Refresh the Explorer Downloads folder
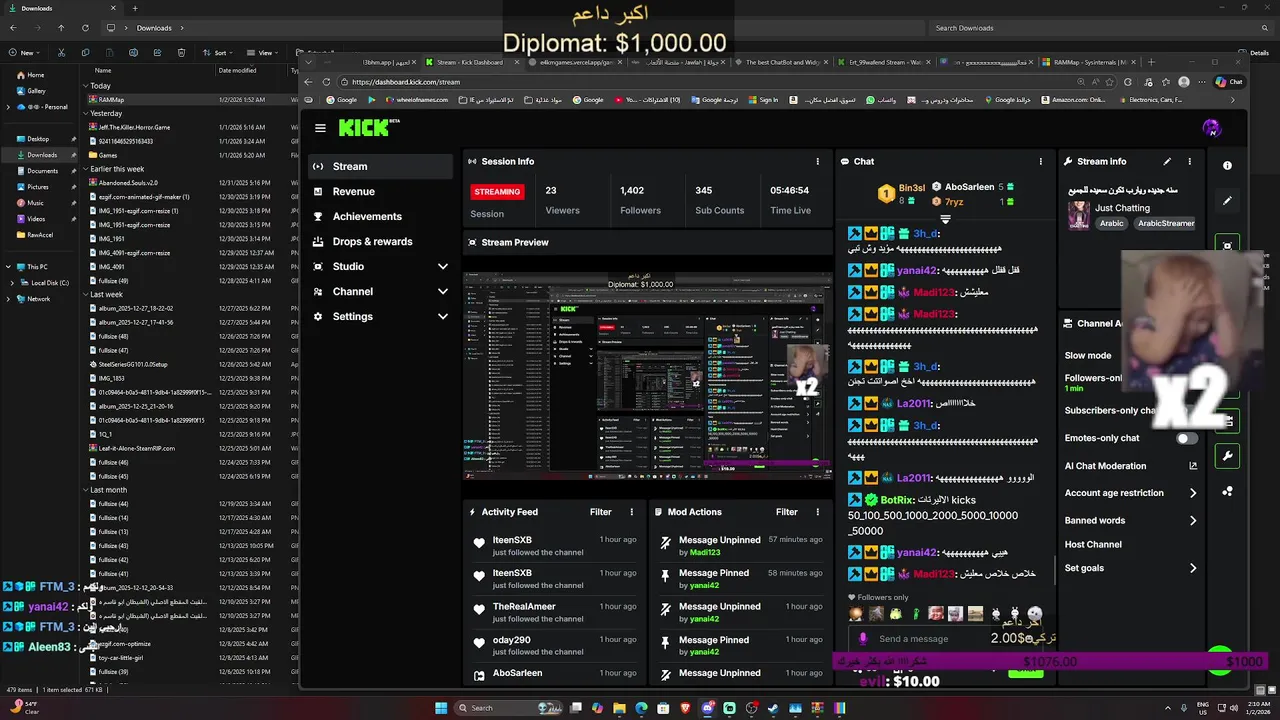This screenshot has width=1280, height=720. pyautogui.click(x=85, y=28)
